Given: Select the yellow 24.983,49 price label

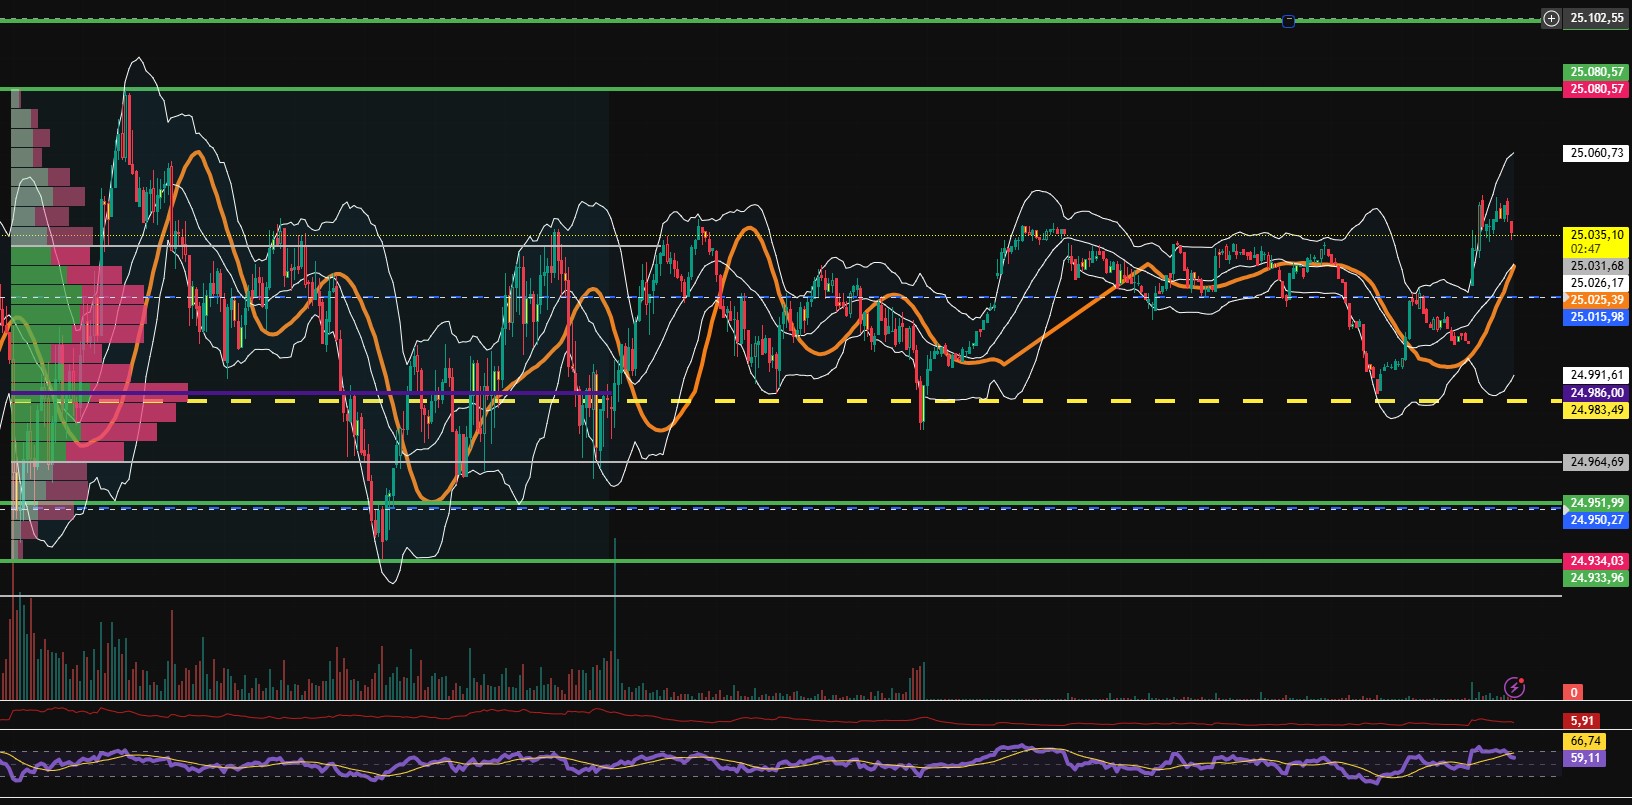Looking at the screenshot, I should click(x=1596, y=410).
